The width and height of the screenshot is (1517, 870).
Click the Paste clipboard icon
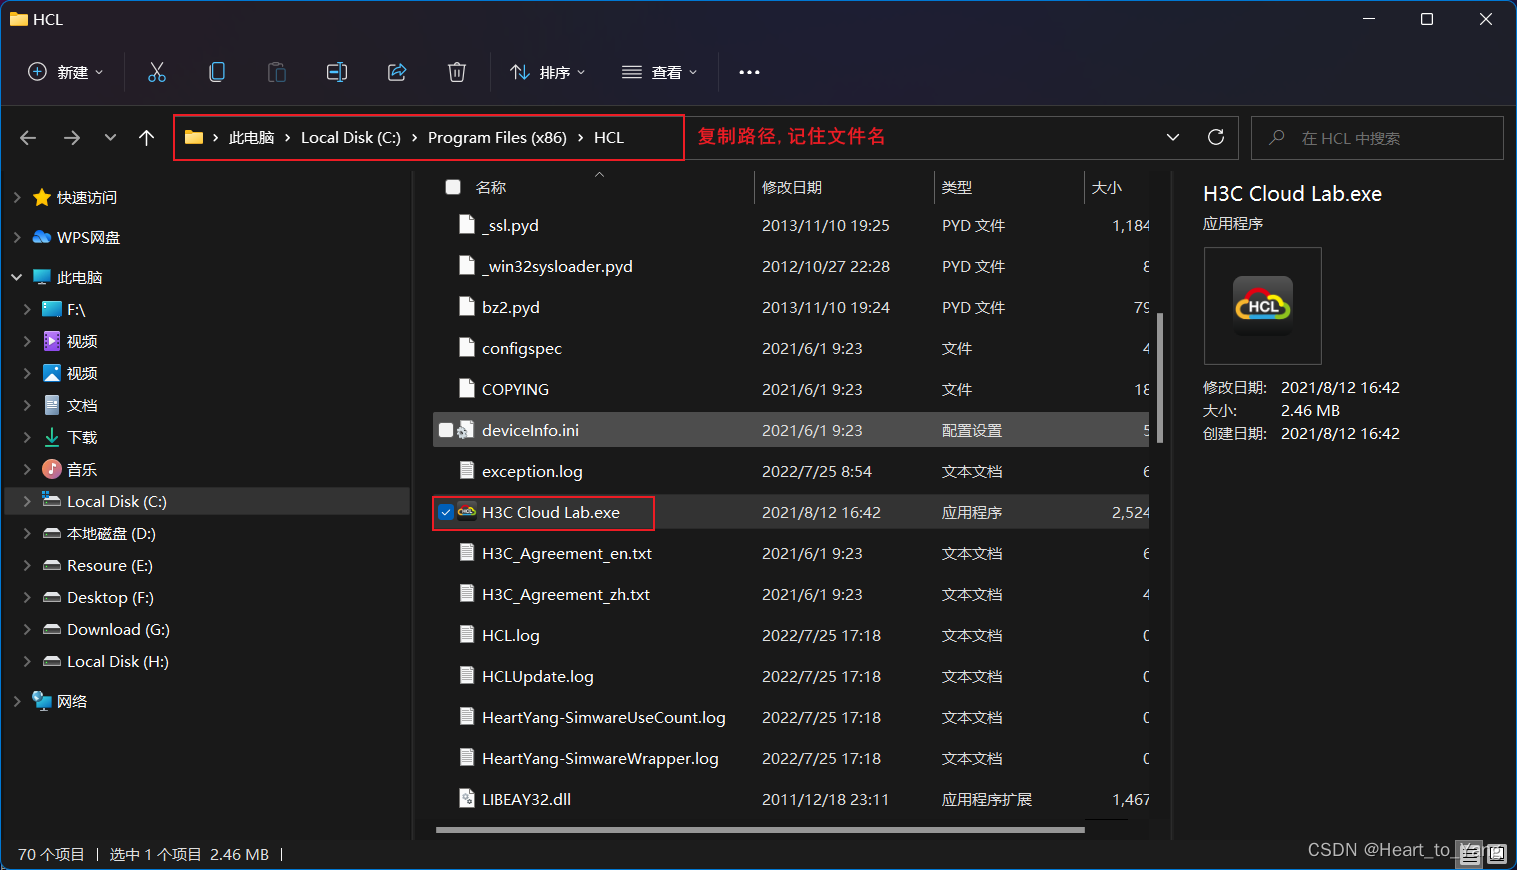coord(277,72)
